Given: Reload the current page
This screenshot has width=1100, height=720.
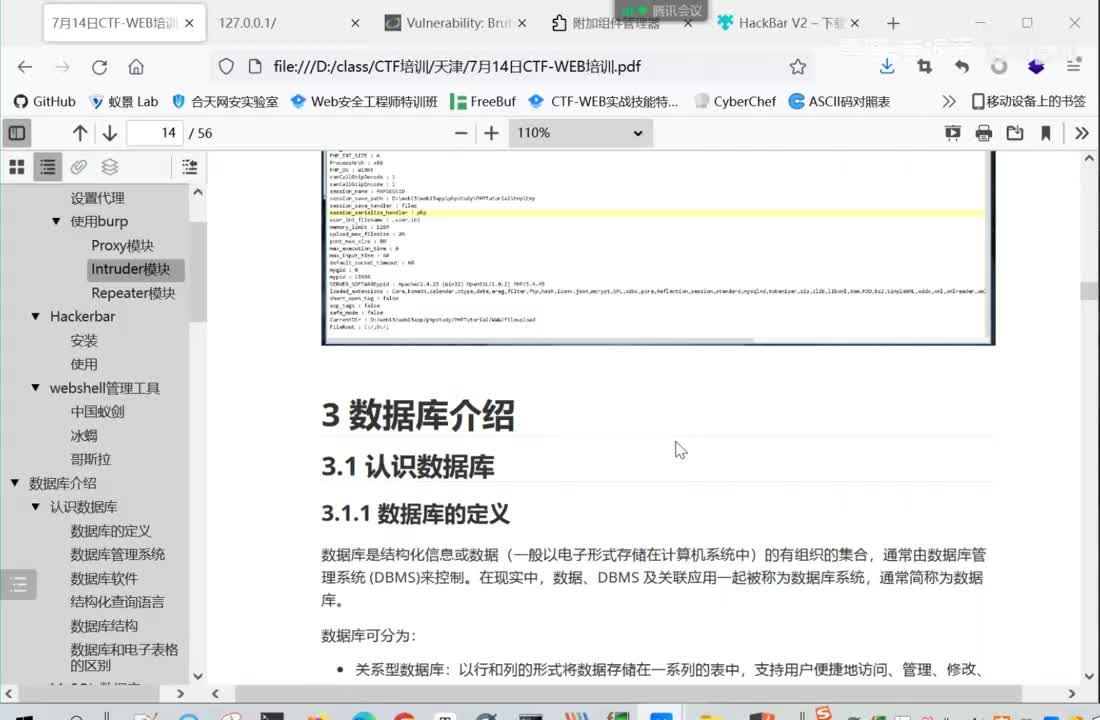Looking at the screenshot, I should (x=100, y=67).
